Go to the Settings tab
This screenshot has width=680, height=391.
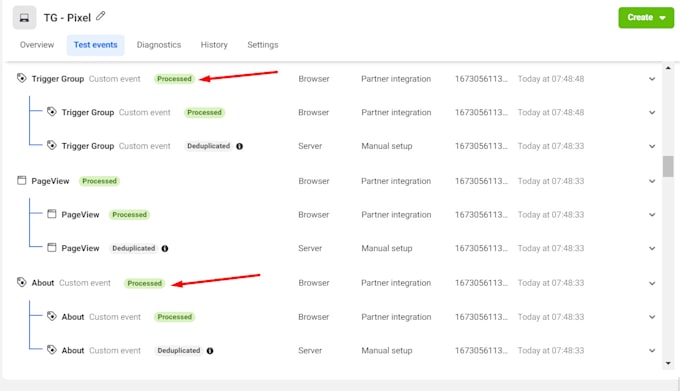coord(263,45)
